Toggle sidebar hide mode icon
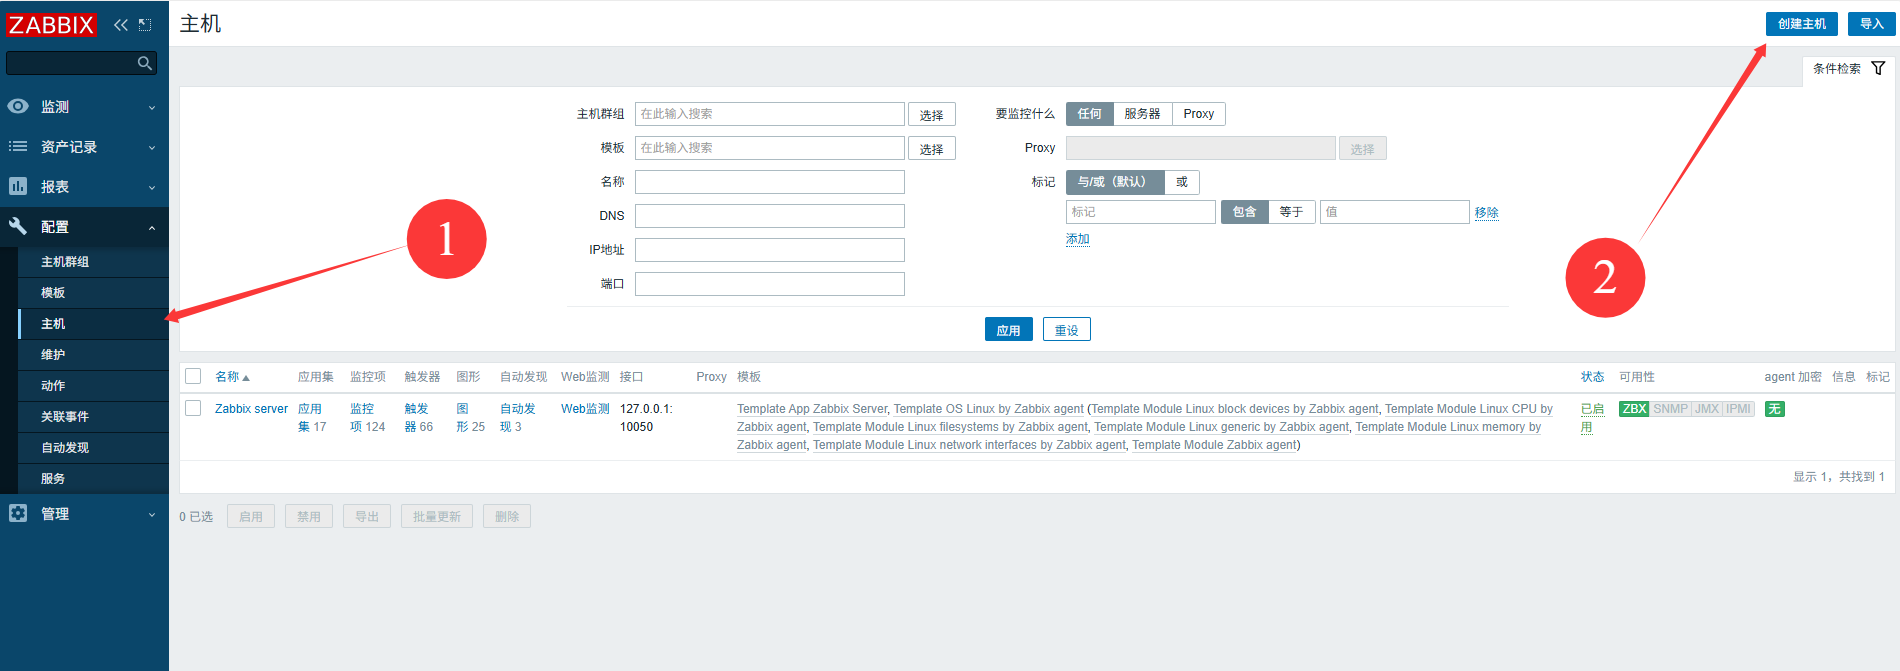Screen dimensions: 1900x671 click(145, 25)
